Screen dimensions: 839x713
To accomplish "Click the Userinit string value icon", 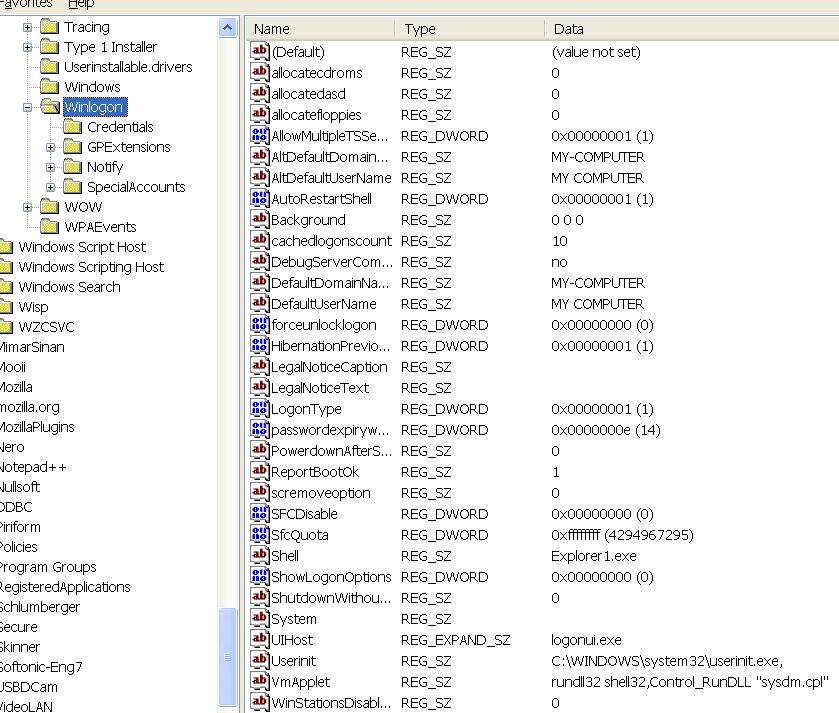I will (260, 660).
